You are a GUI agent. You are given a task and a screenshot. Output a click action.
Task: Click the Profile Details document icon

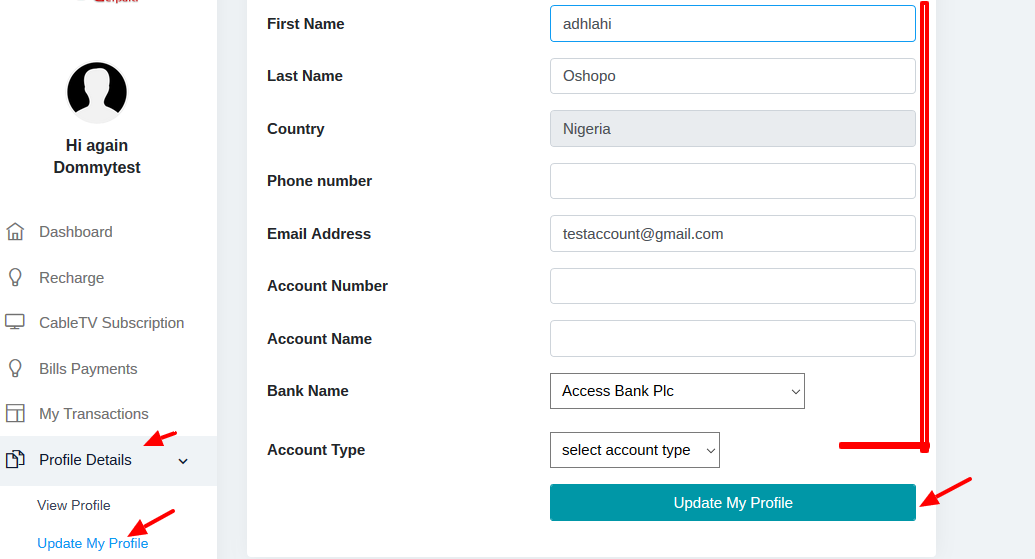(15, 460)
